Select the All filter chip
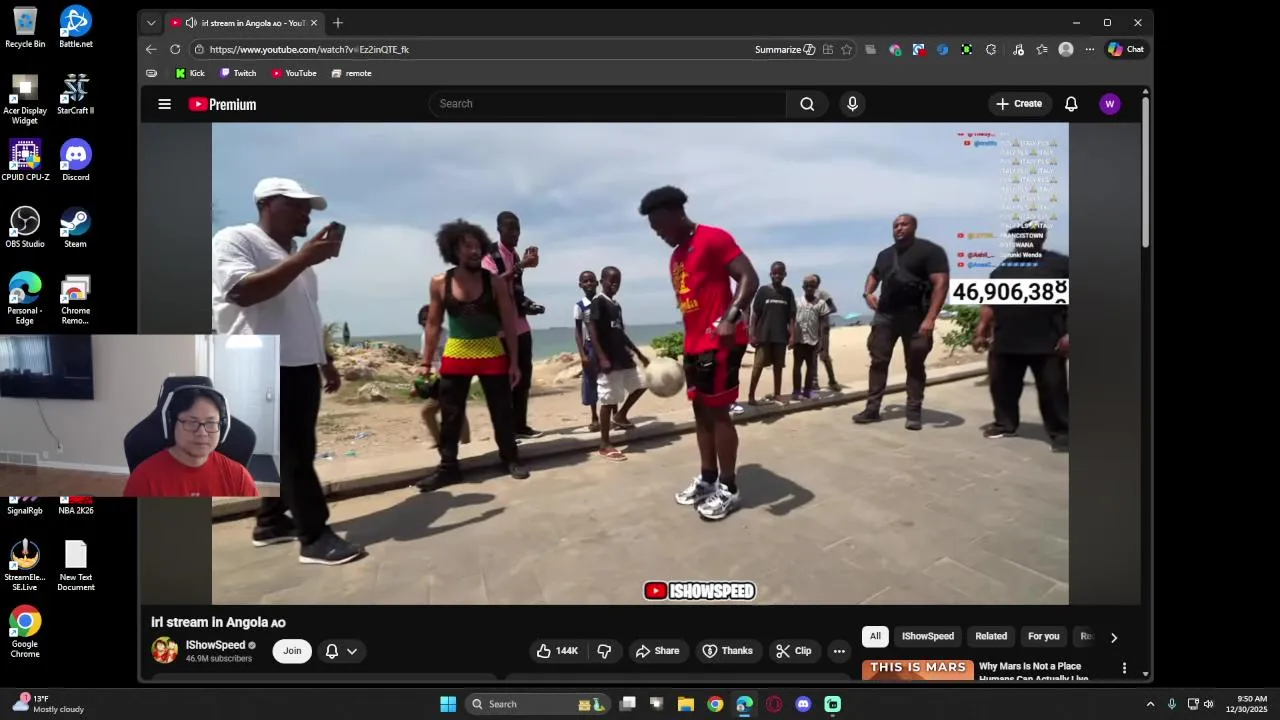This screenshot has width=1280, height=720. click(x=875, y=636)
